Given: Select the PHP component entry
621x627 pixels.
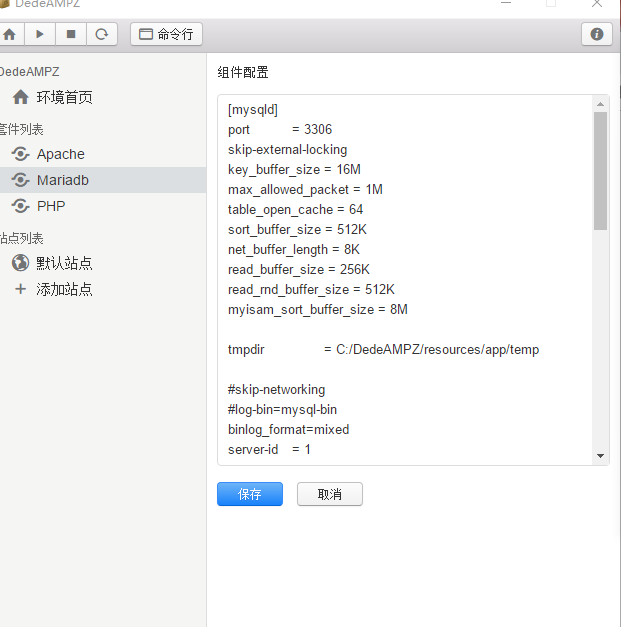Looking at the screenshot, I should [50, 206].
